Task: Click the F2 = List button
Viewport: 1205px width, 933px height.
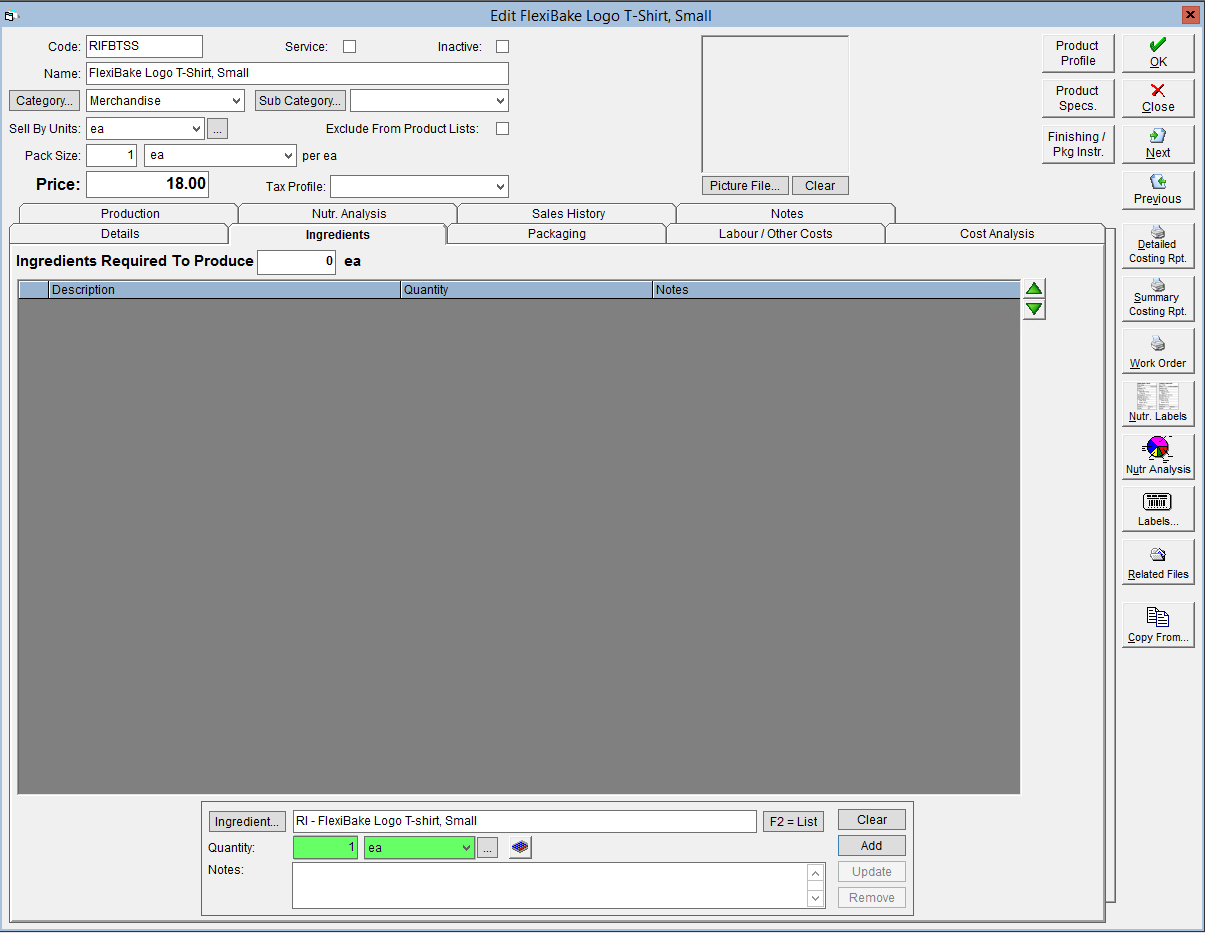Action: 793,821
